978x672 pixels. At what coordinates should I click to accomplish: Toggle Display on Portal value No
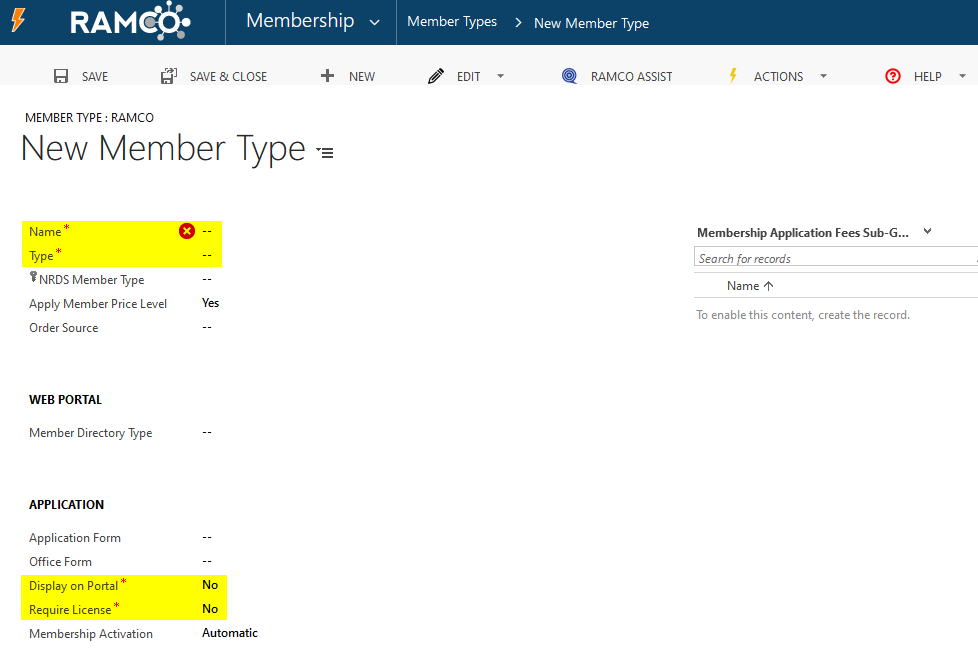tap(210, 585)
